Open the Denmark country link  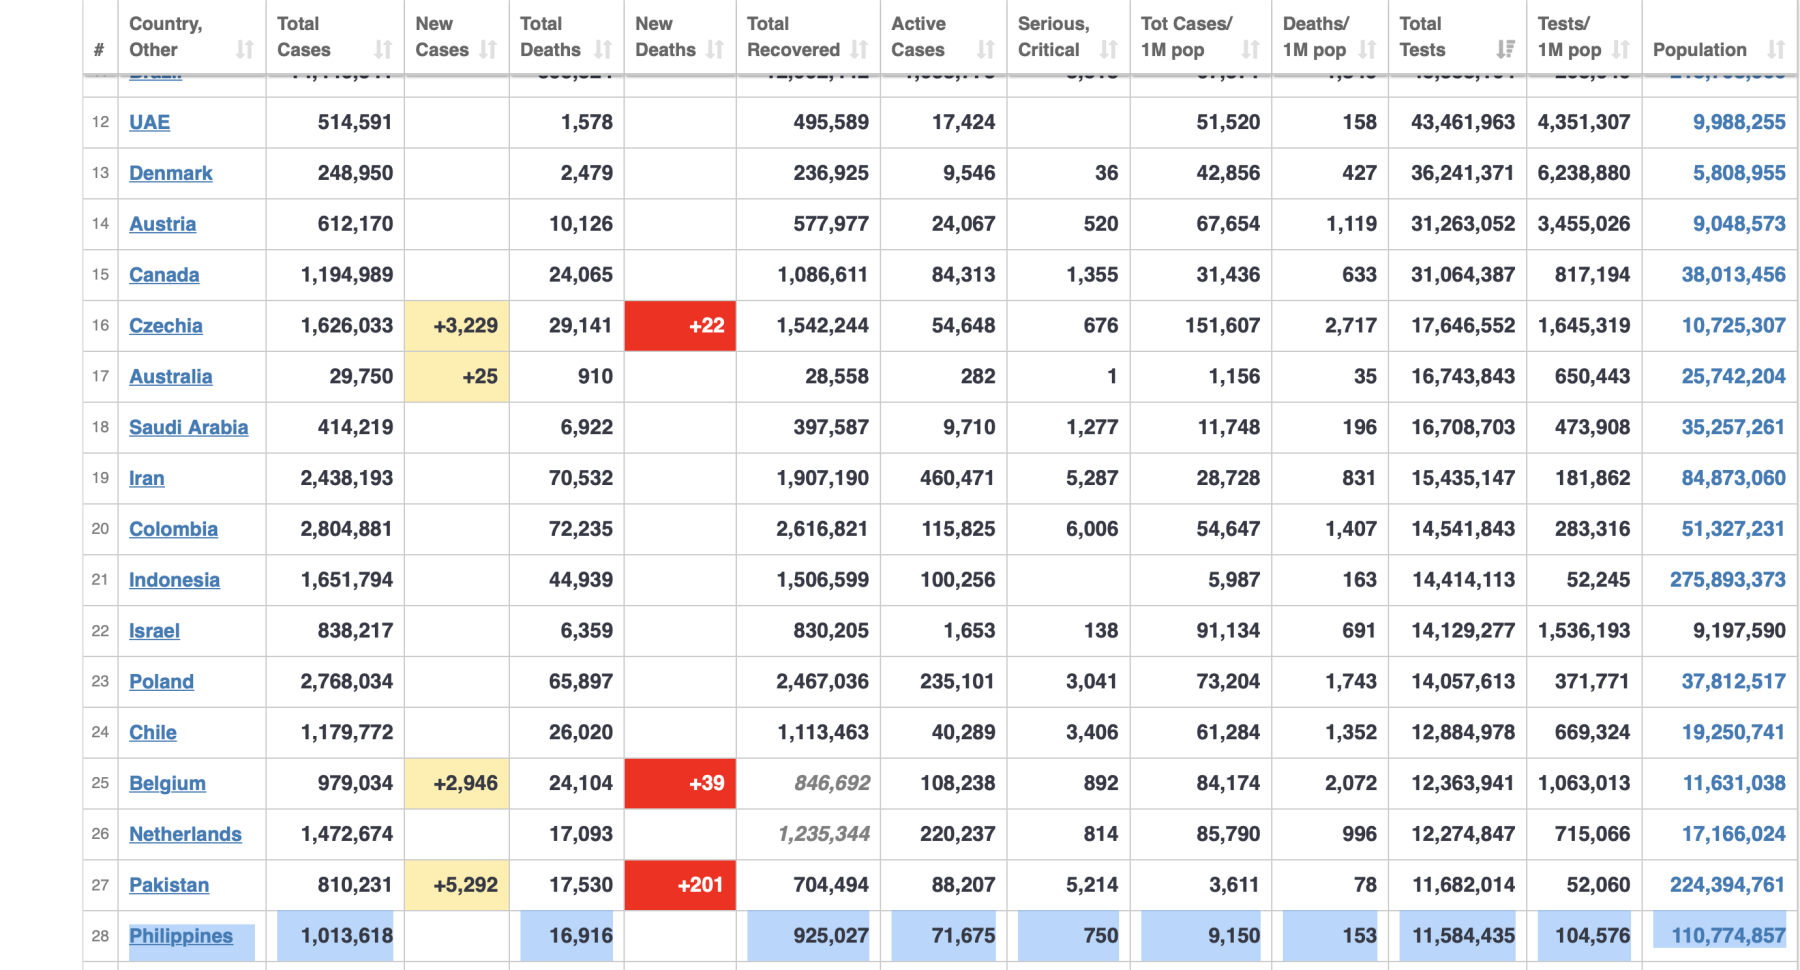coord(171,173)
